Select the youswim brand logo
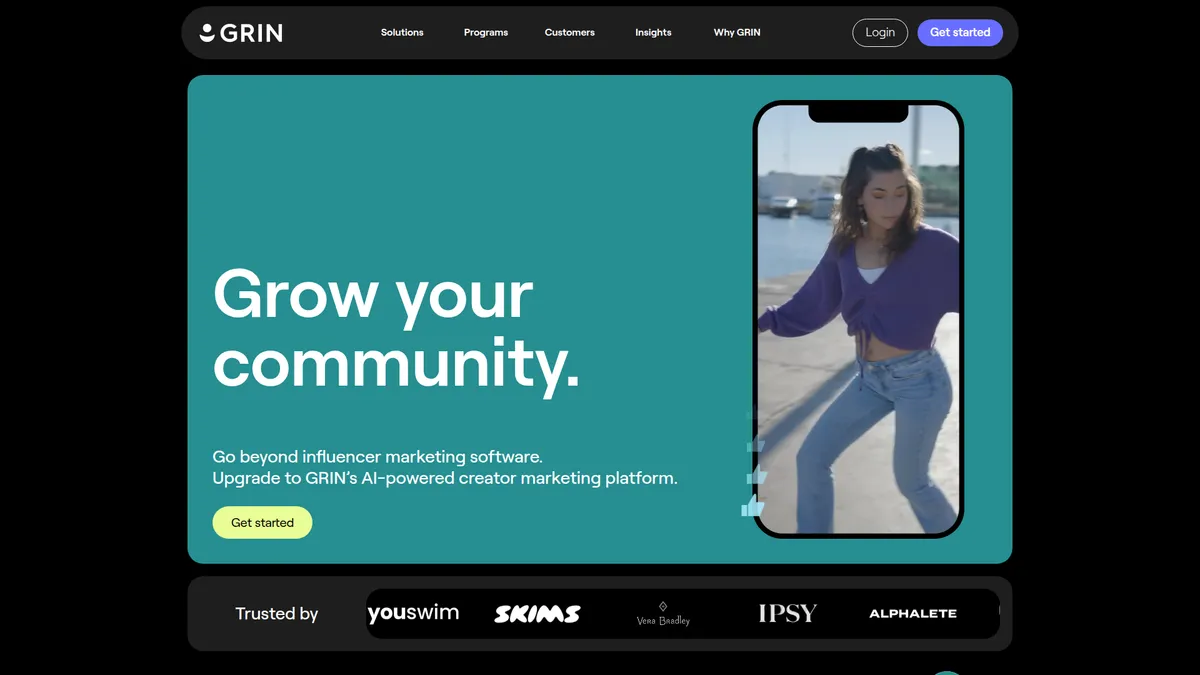The height and width of the screenshot is (675, 1200). point(413,613)
